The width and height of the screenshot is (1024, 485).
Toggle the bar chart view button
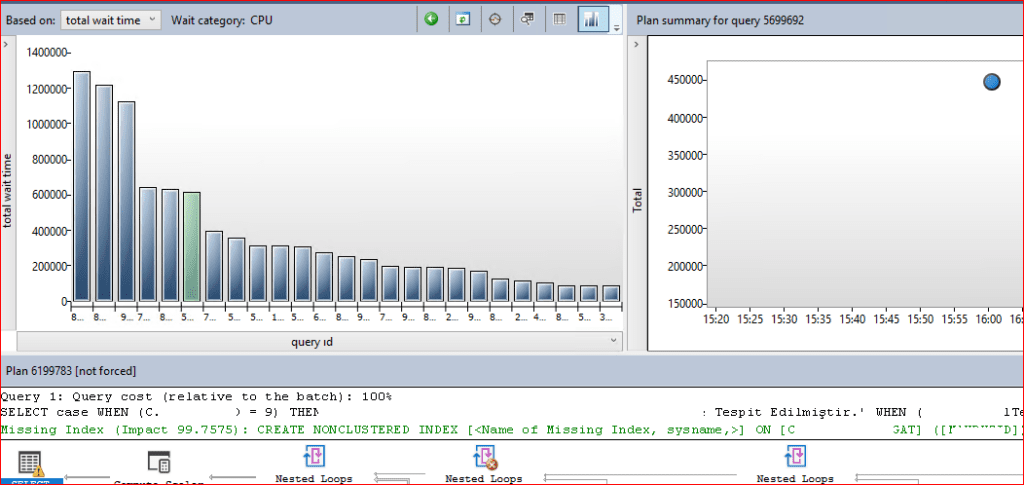point(592,19)
